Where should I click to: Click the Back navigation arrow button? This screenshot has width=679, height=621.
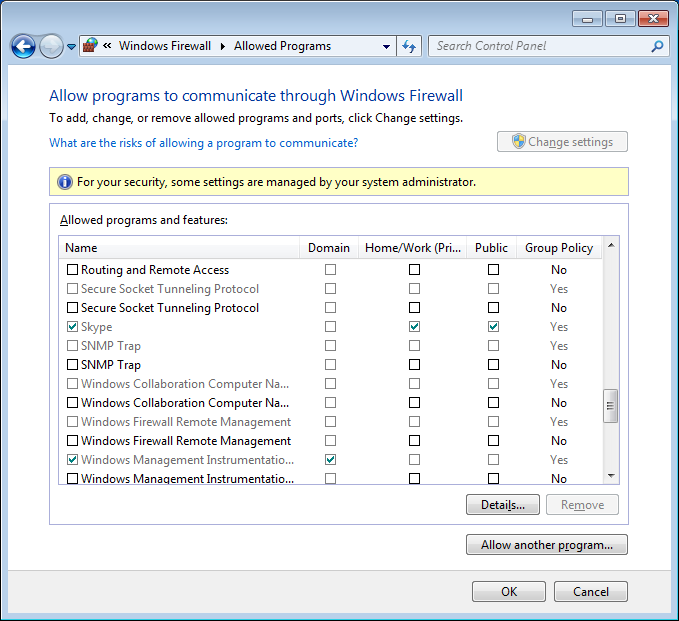point(23,46)
